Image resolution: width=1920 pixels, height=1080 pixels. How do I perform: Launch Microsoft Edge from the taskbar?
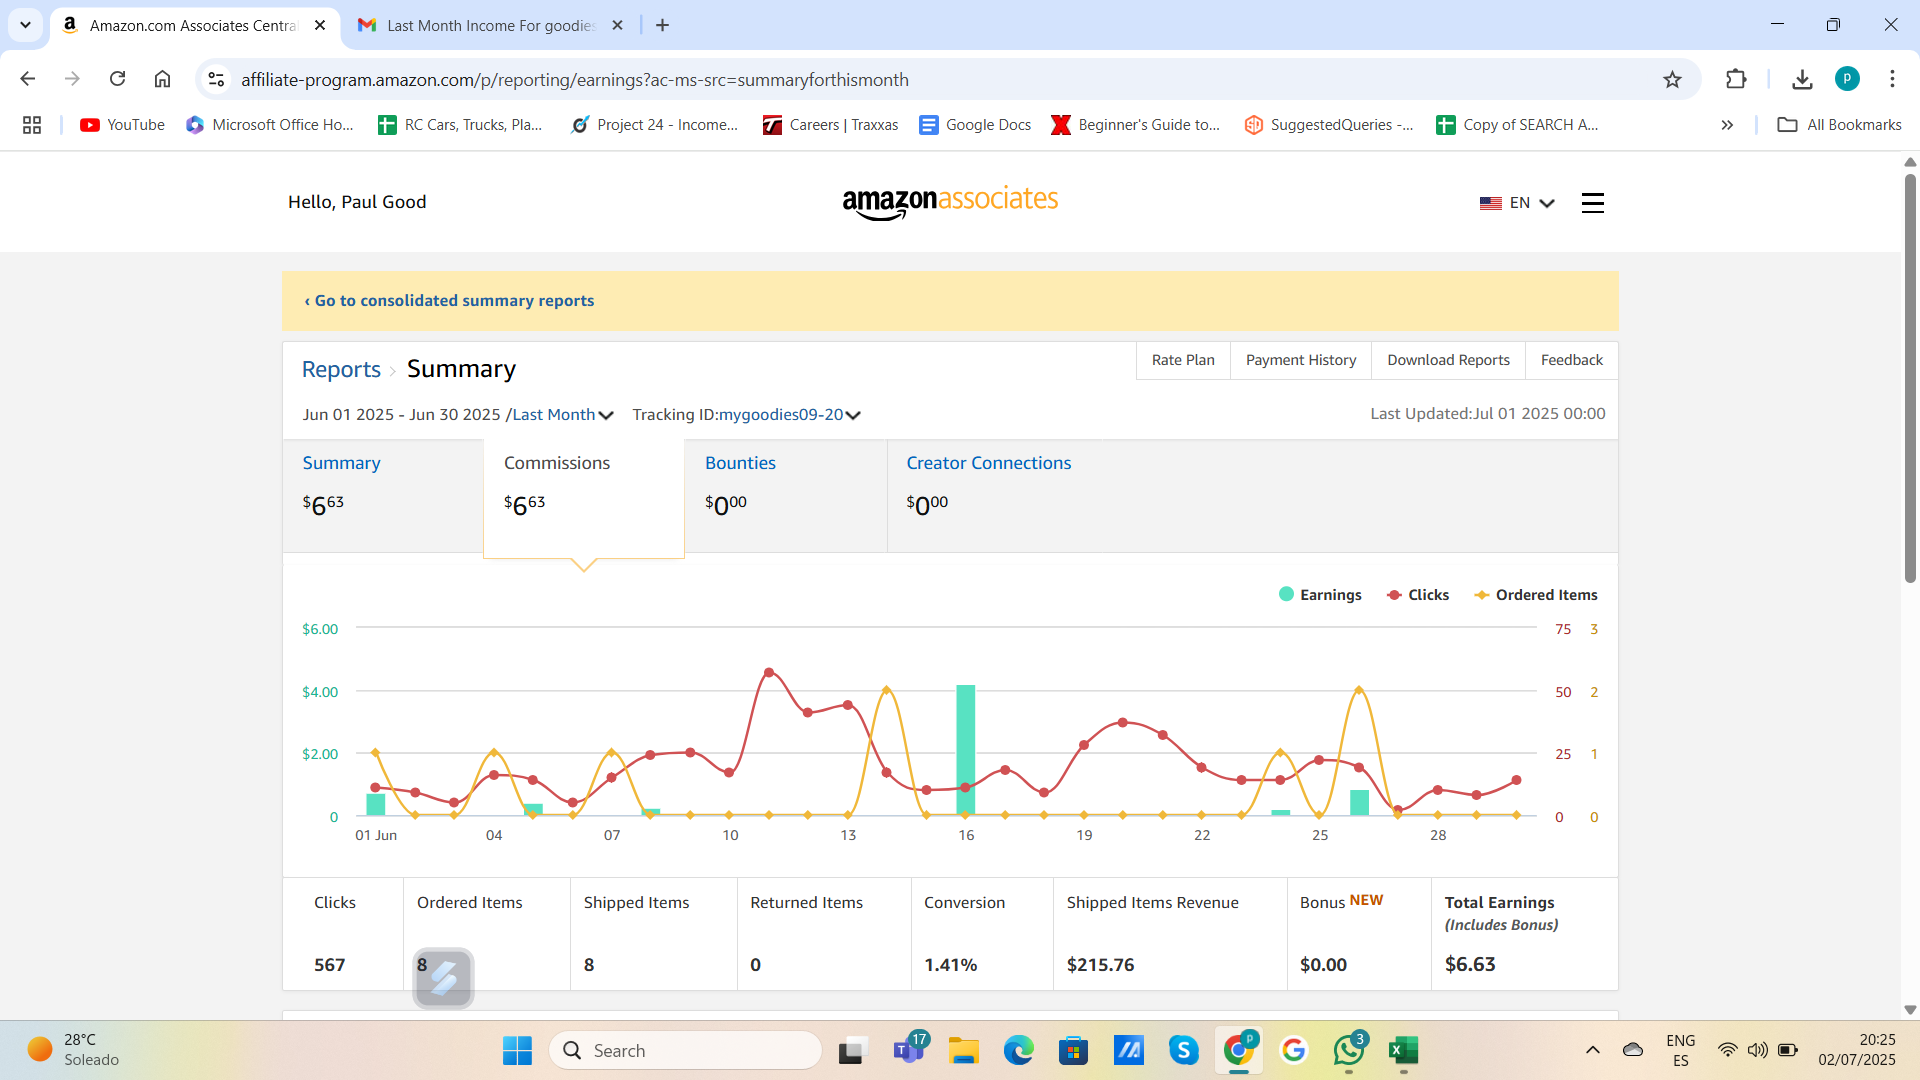[1019, 1050]
